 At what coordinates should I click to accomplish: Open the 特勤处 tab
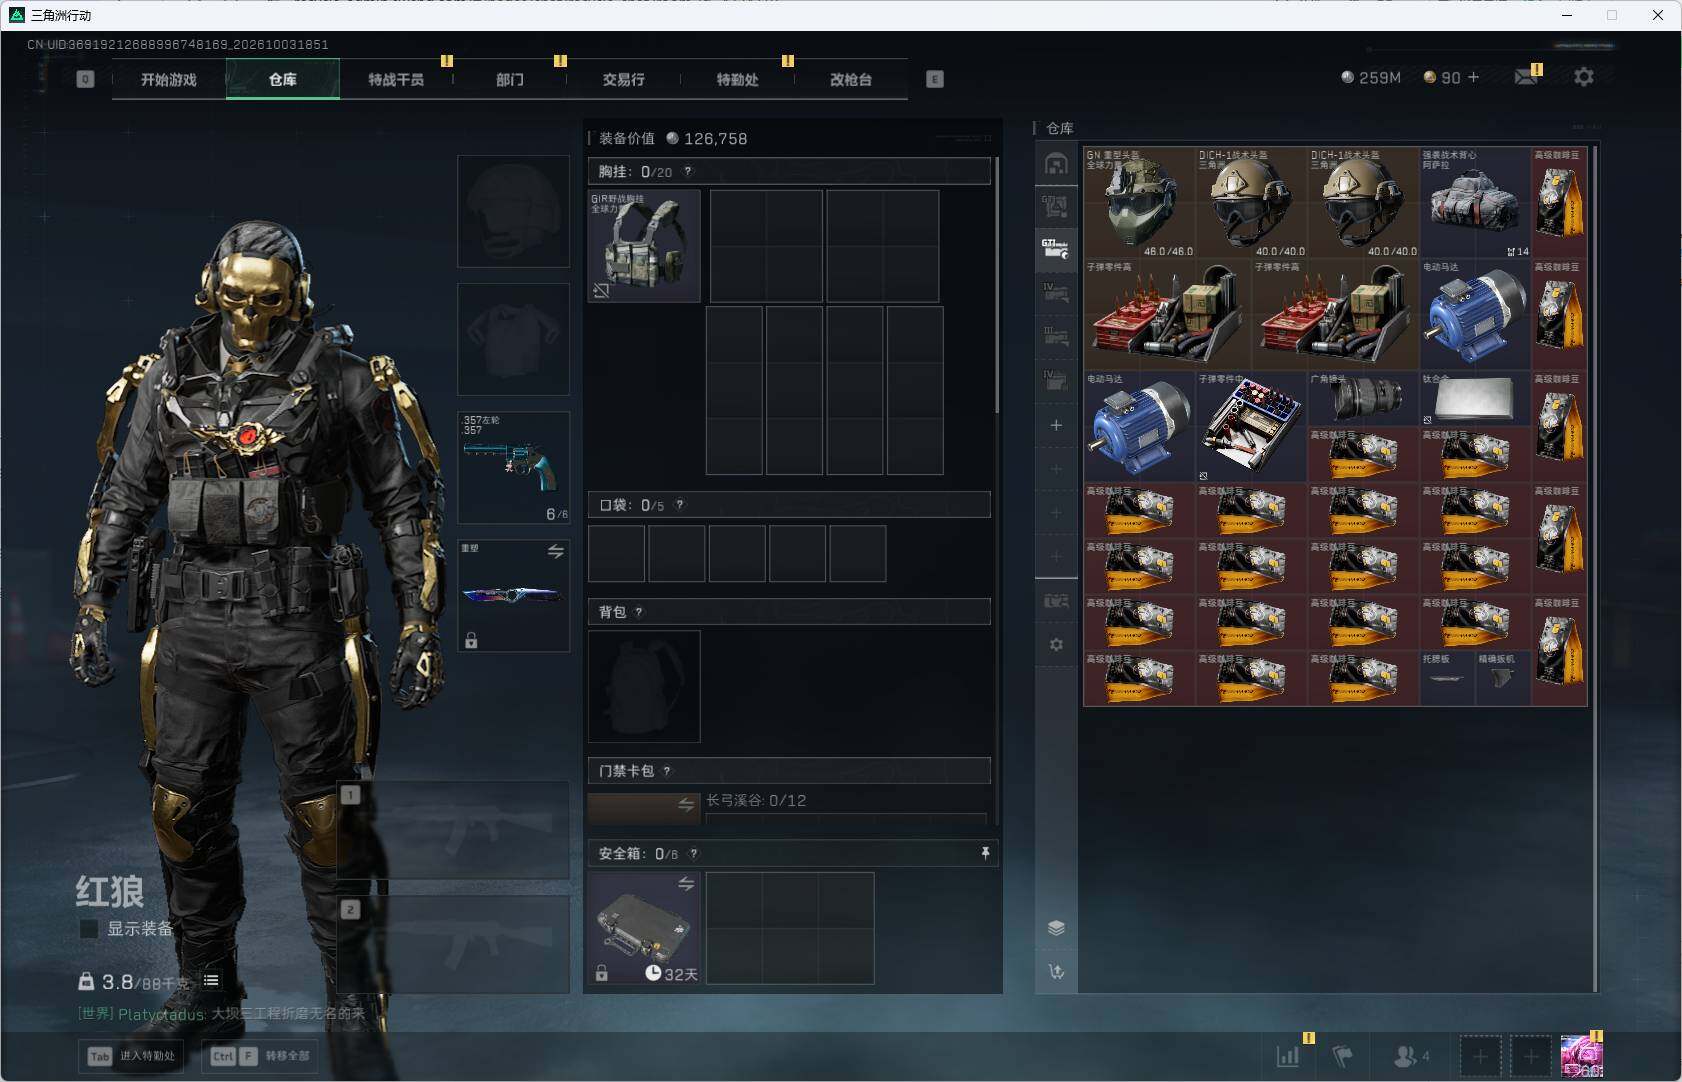(737, 79)
